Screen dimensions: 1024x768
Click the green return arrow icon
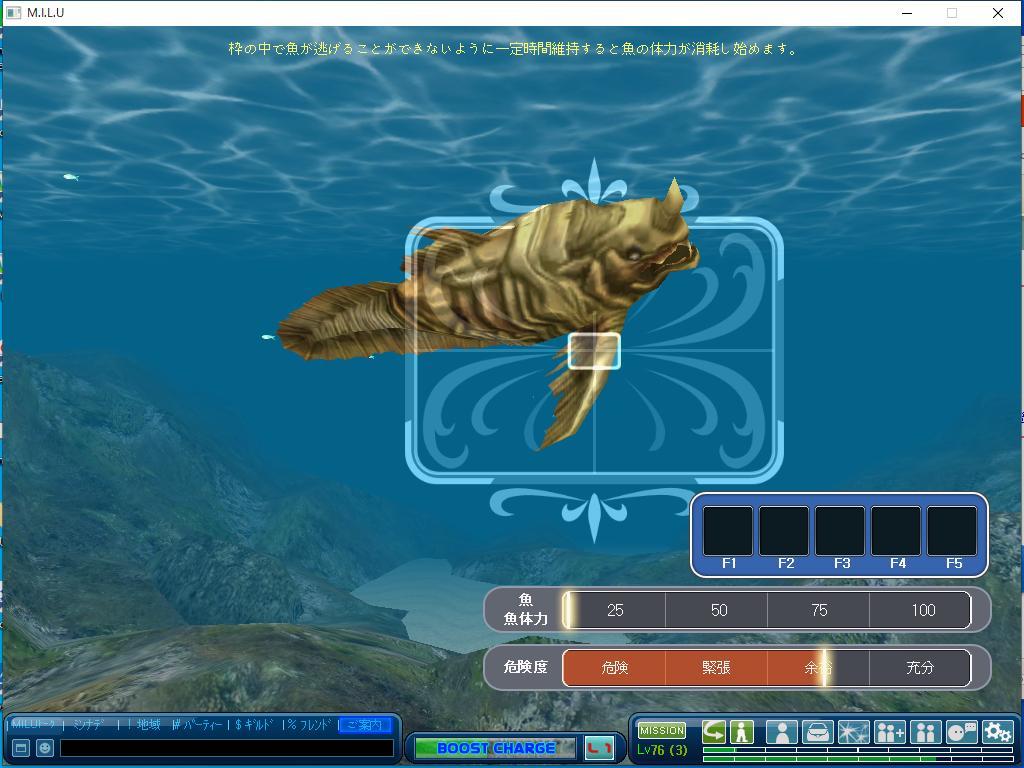tap(713, 732)
